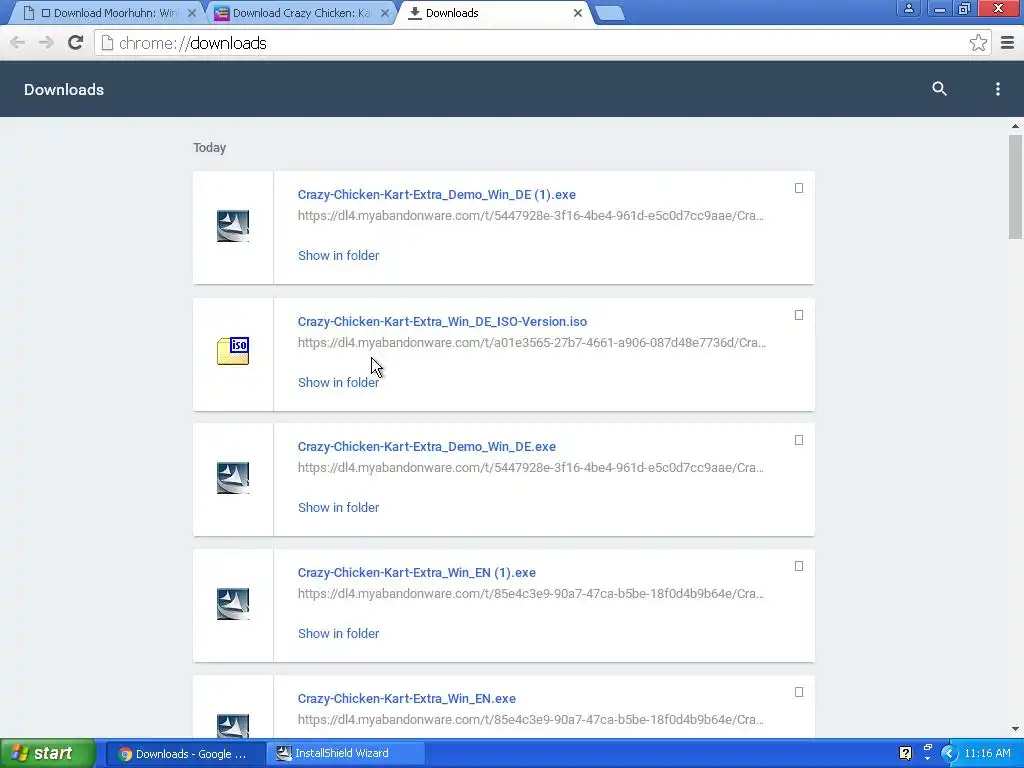The image size is (1024, 768).
Task: Go forward using the forward arrow
Action: pos(46,43)
